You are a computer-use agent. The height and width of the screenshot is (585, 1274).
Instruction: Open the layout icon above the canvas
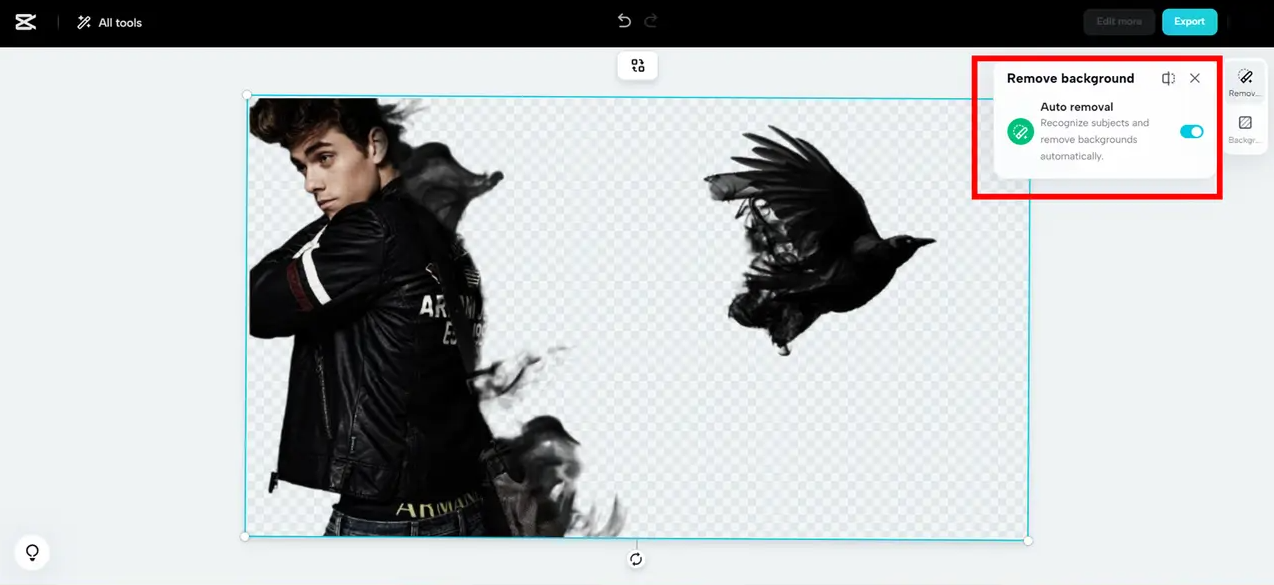coord(637,66)
